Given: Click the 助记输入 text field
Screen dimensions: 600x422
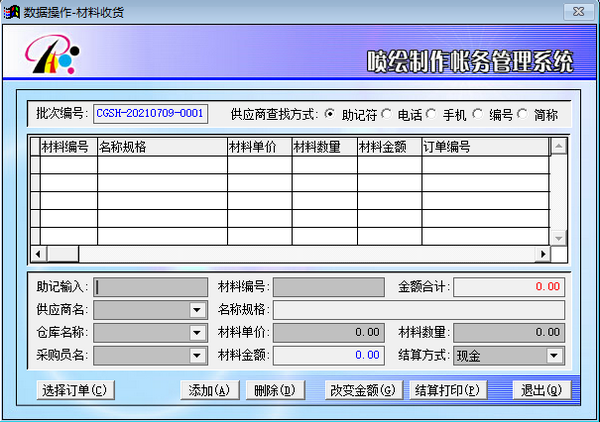Looking at the screenshot, I should click(x=150, y=287).
